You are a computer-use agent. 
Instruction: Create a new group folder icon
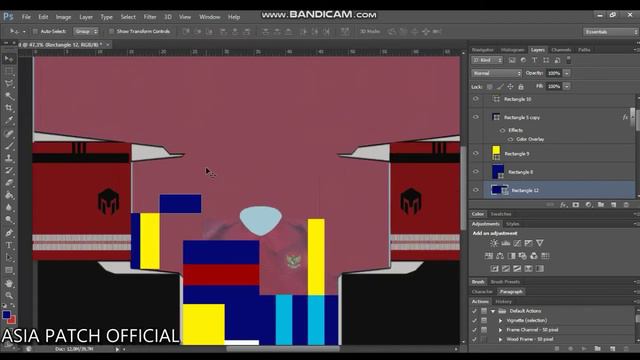[601, 205]
